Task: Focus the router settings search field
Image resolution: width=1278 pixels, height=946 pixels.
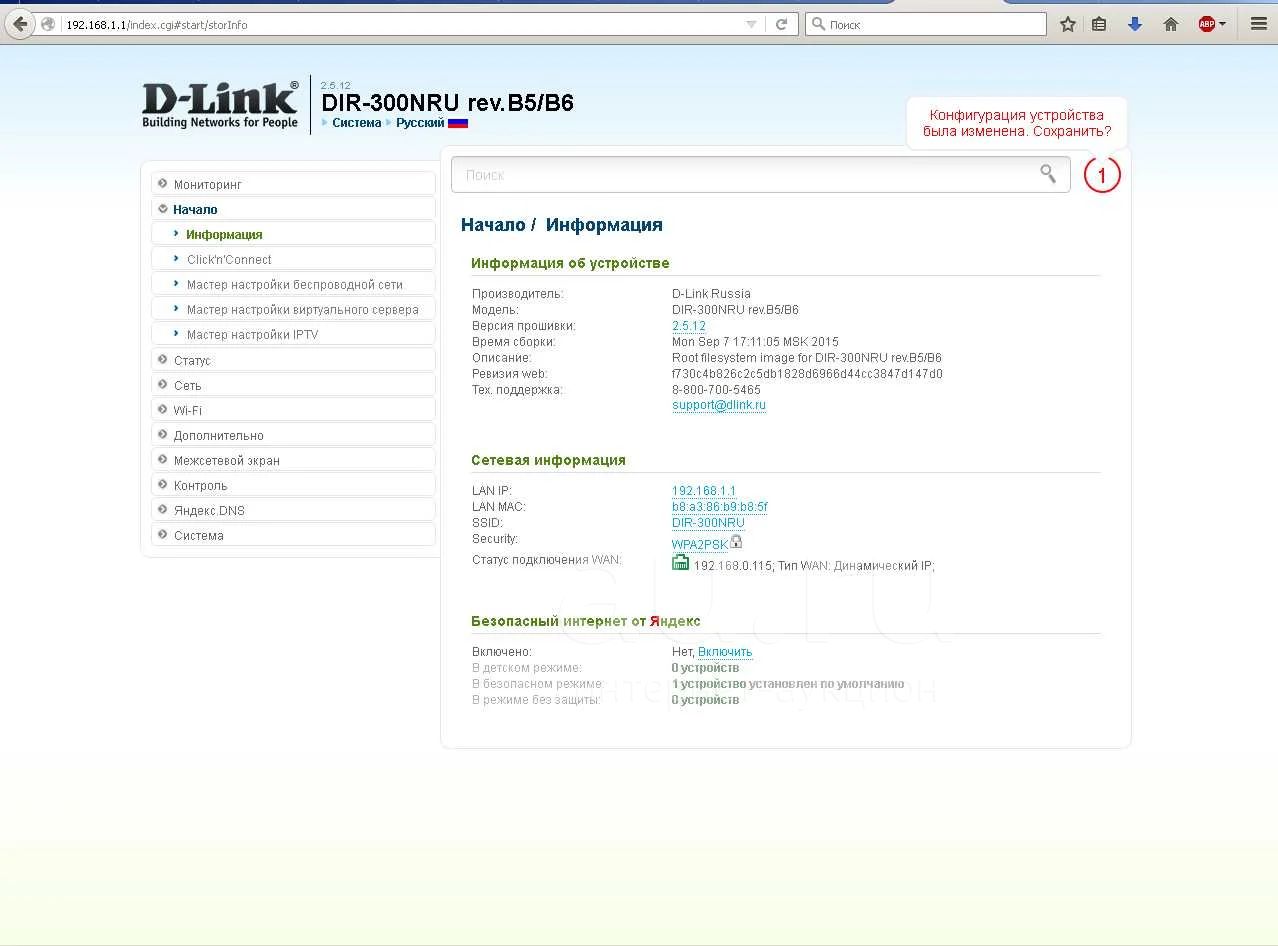Action: [760, 174]
